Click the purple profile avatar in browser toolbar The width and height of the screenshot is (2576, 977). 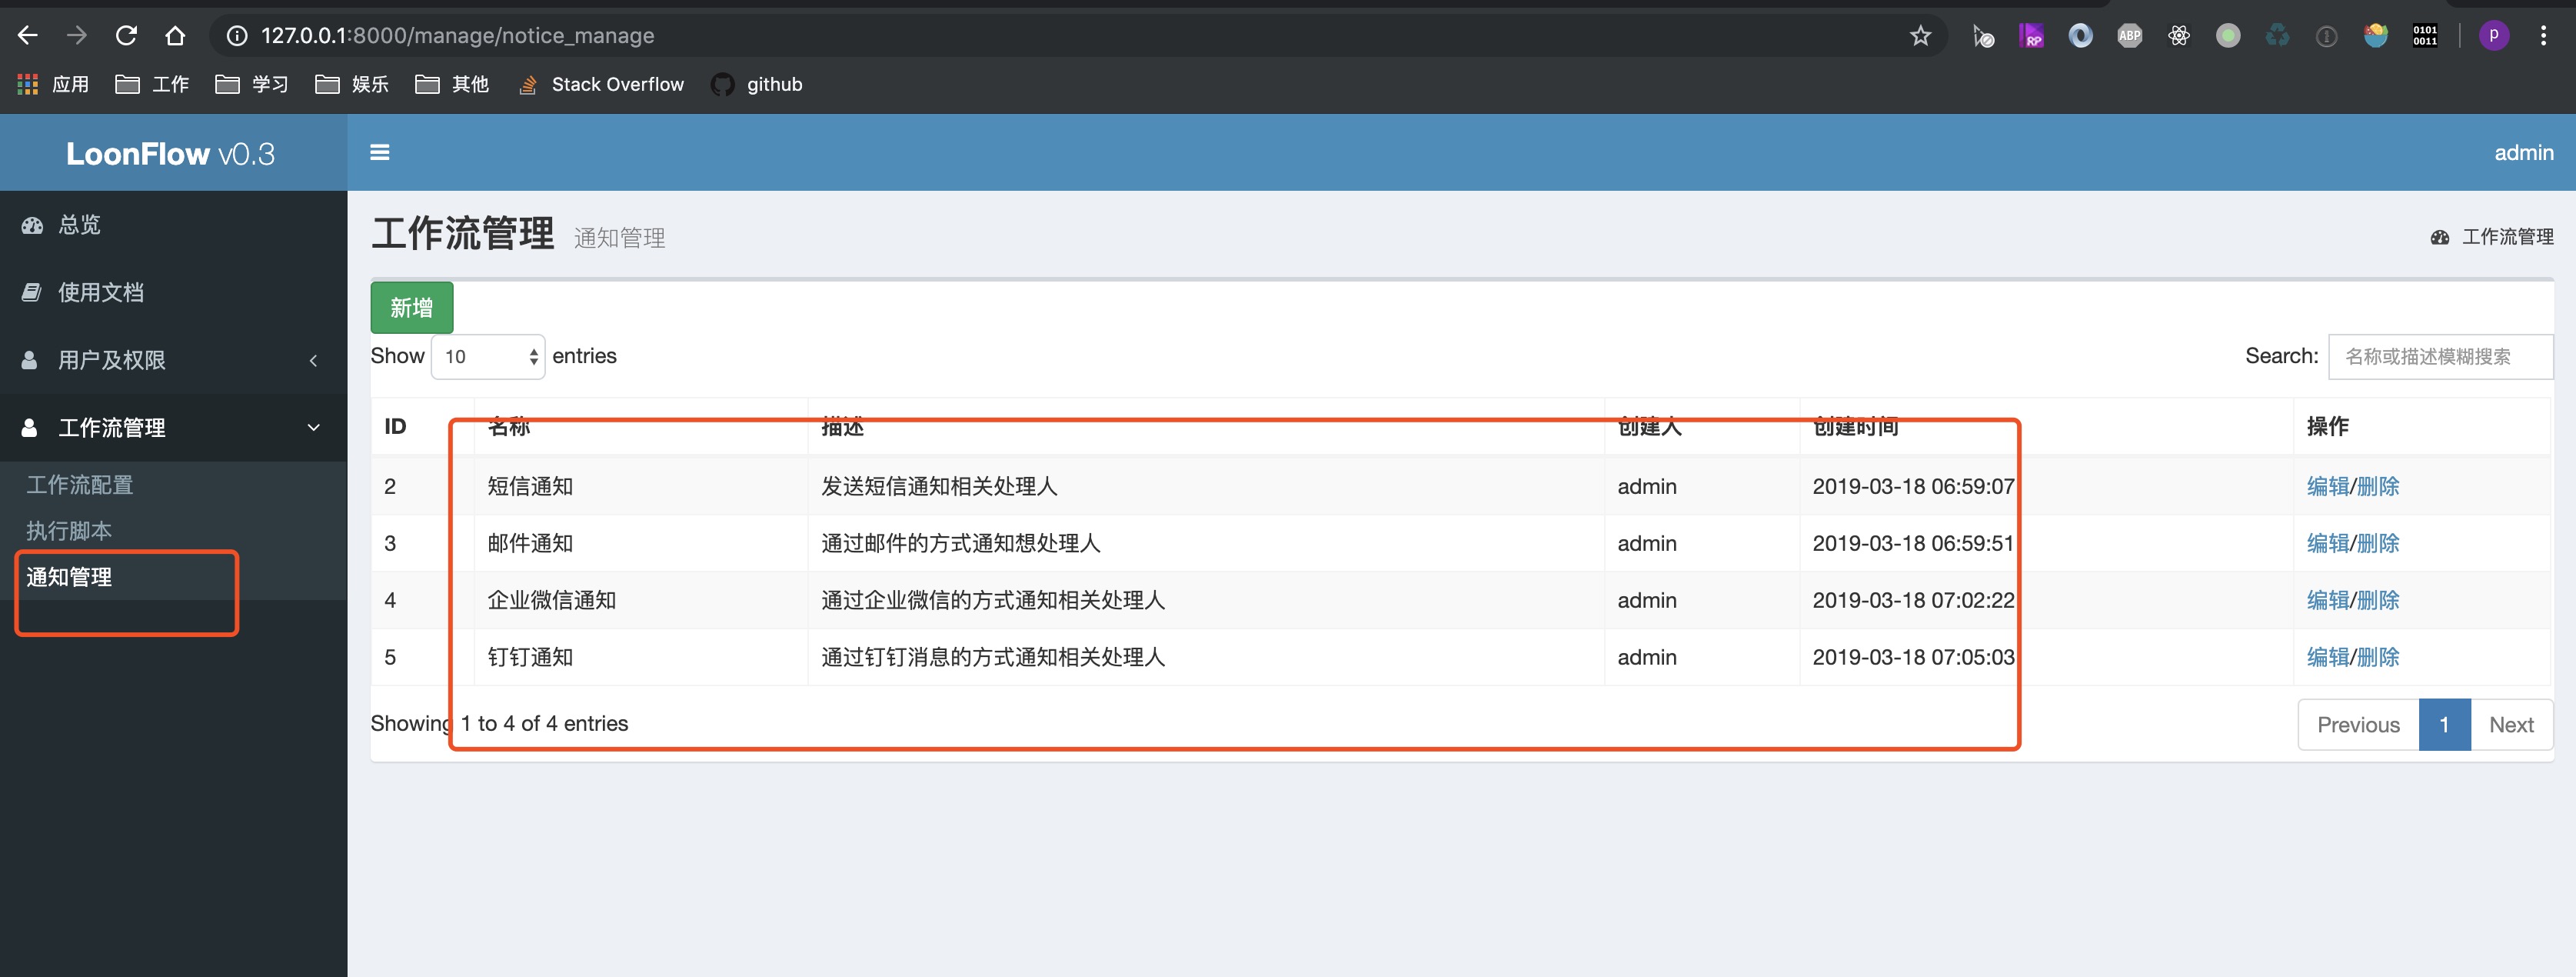click(2494, 35)
